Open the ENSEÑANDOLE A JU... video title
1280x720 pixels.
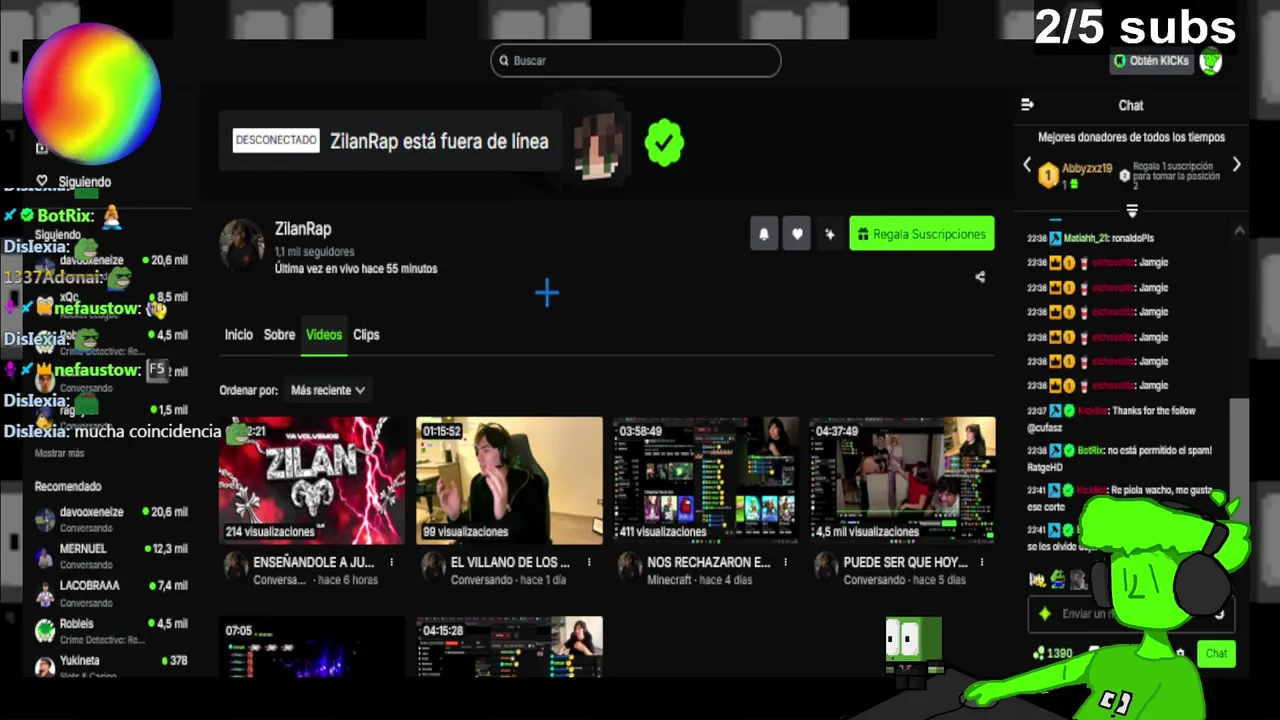(x=312, y=563)
